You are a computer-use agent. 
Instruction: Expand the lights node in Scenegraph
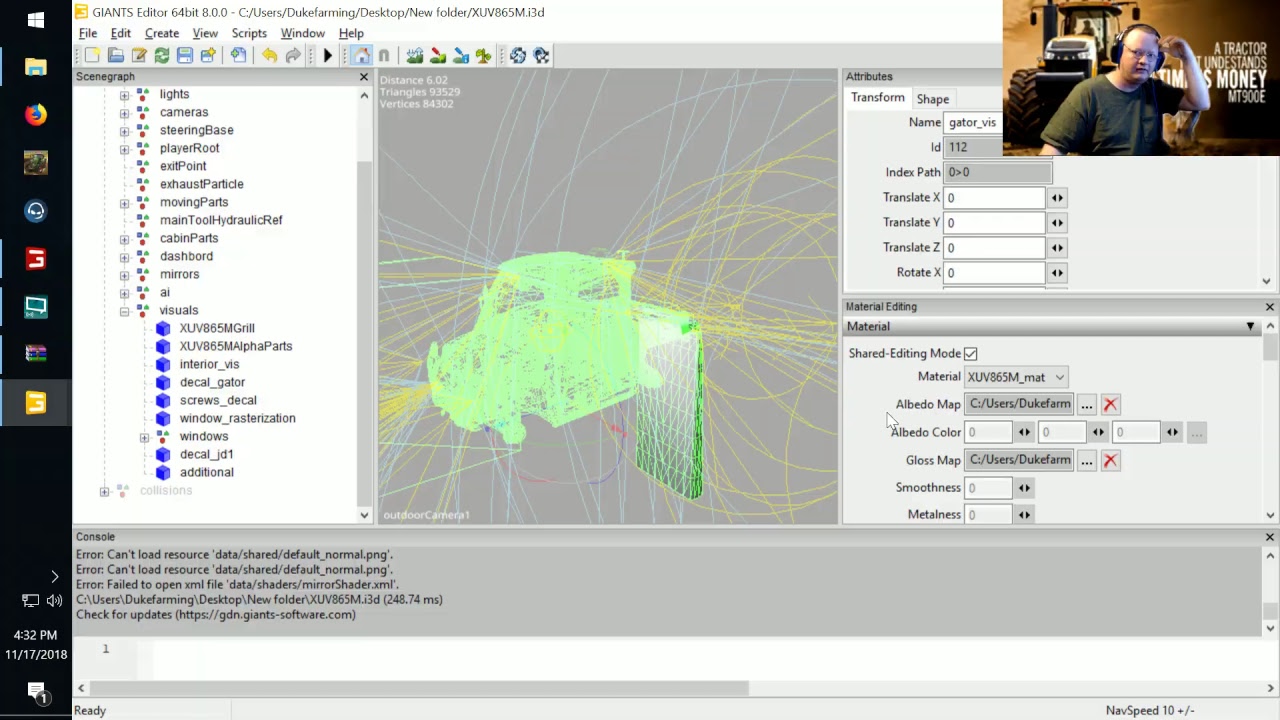(x=124, y=95)
